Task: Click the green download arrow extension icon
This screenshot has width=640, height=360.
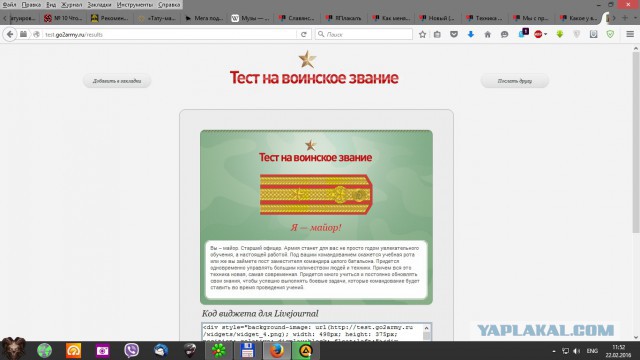Action: click(x=560, y=35)
